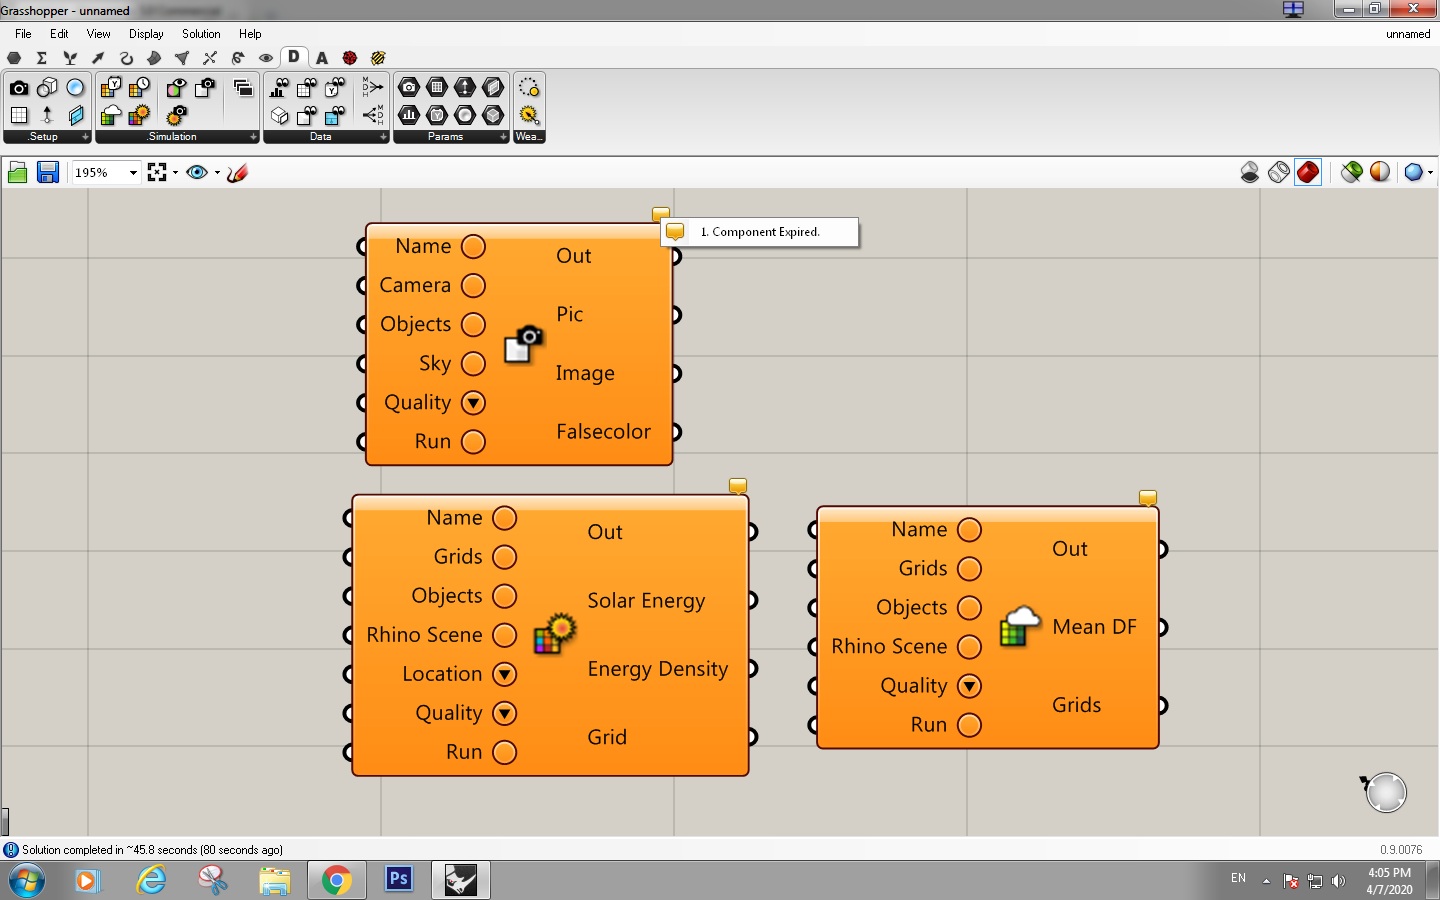
Task: Click the Energy Density output label
Action: (x=657, y=669)
